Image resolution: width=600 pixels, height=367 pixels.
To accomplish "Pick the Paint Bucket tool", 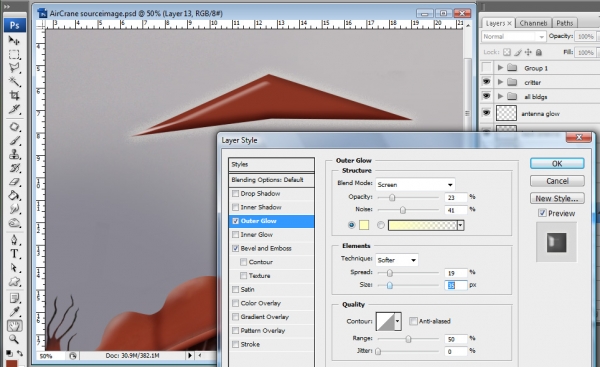I will pyautogui.click(x=15, y=196).
